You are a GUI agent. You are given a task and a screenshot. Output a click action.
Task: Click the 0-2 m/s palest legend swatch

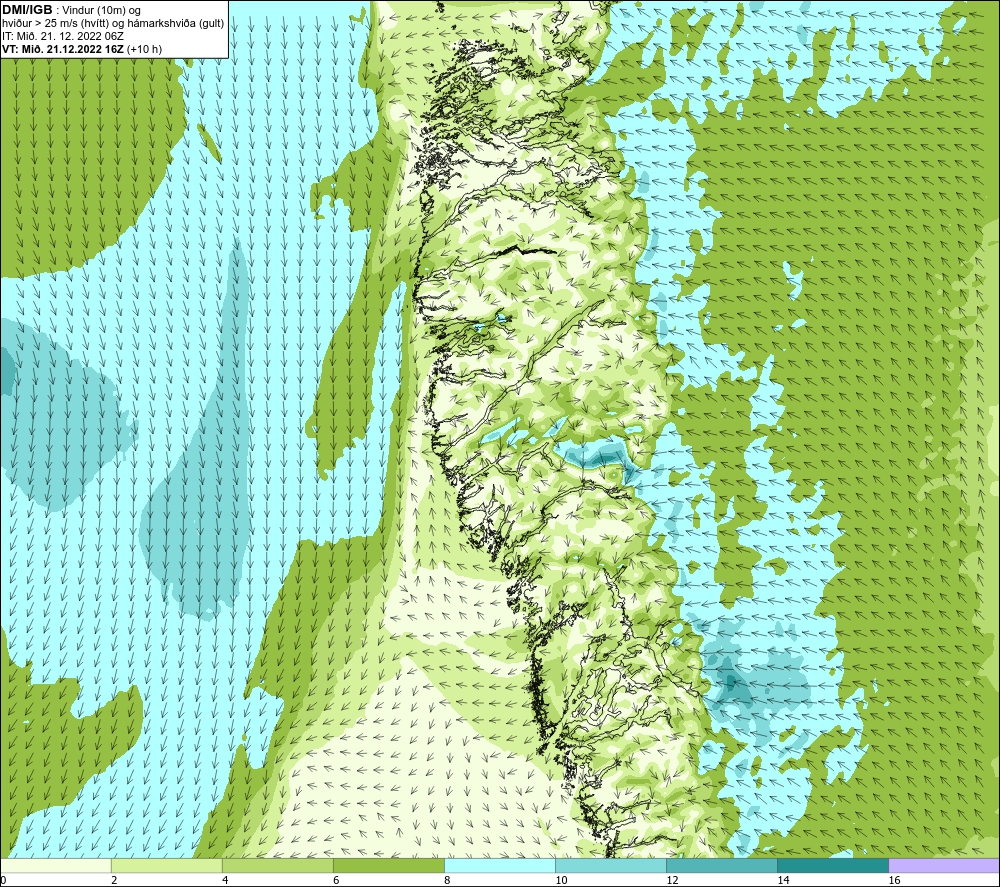[56, 865]
